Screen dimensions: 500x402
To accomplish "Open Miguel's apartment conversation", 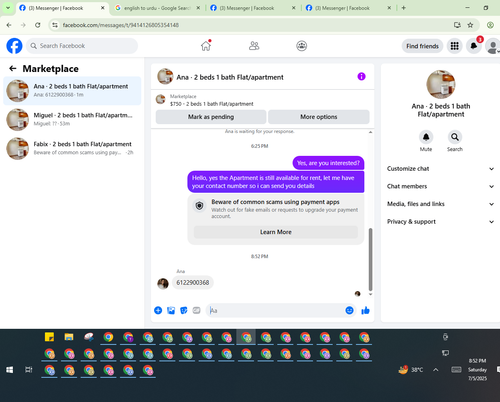I will 72,119.
